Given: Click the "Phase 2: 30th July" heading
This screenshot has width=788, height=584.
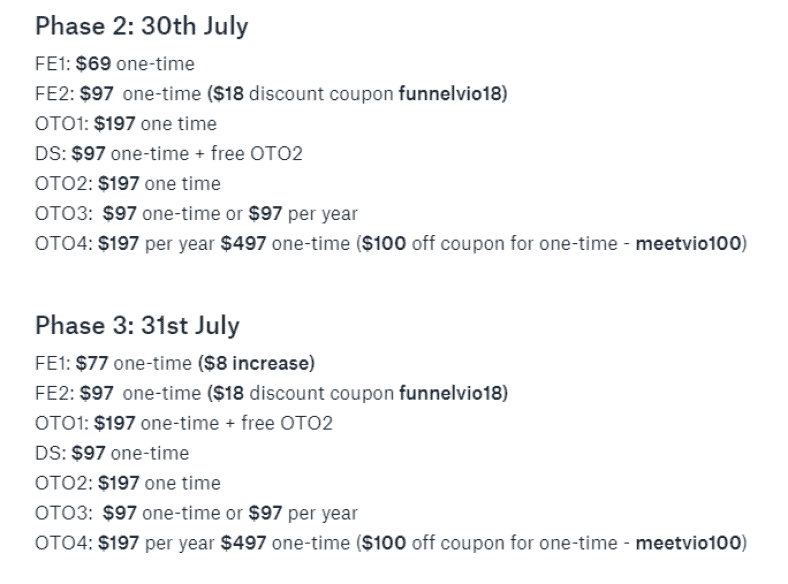Looking at the screenshot, I should [x=141, y=28].
